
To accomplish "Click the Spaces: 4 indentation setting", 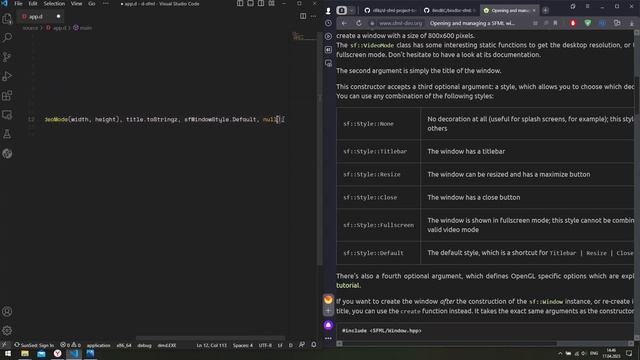I will click(x=243, y=345).
